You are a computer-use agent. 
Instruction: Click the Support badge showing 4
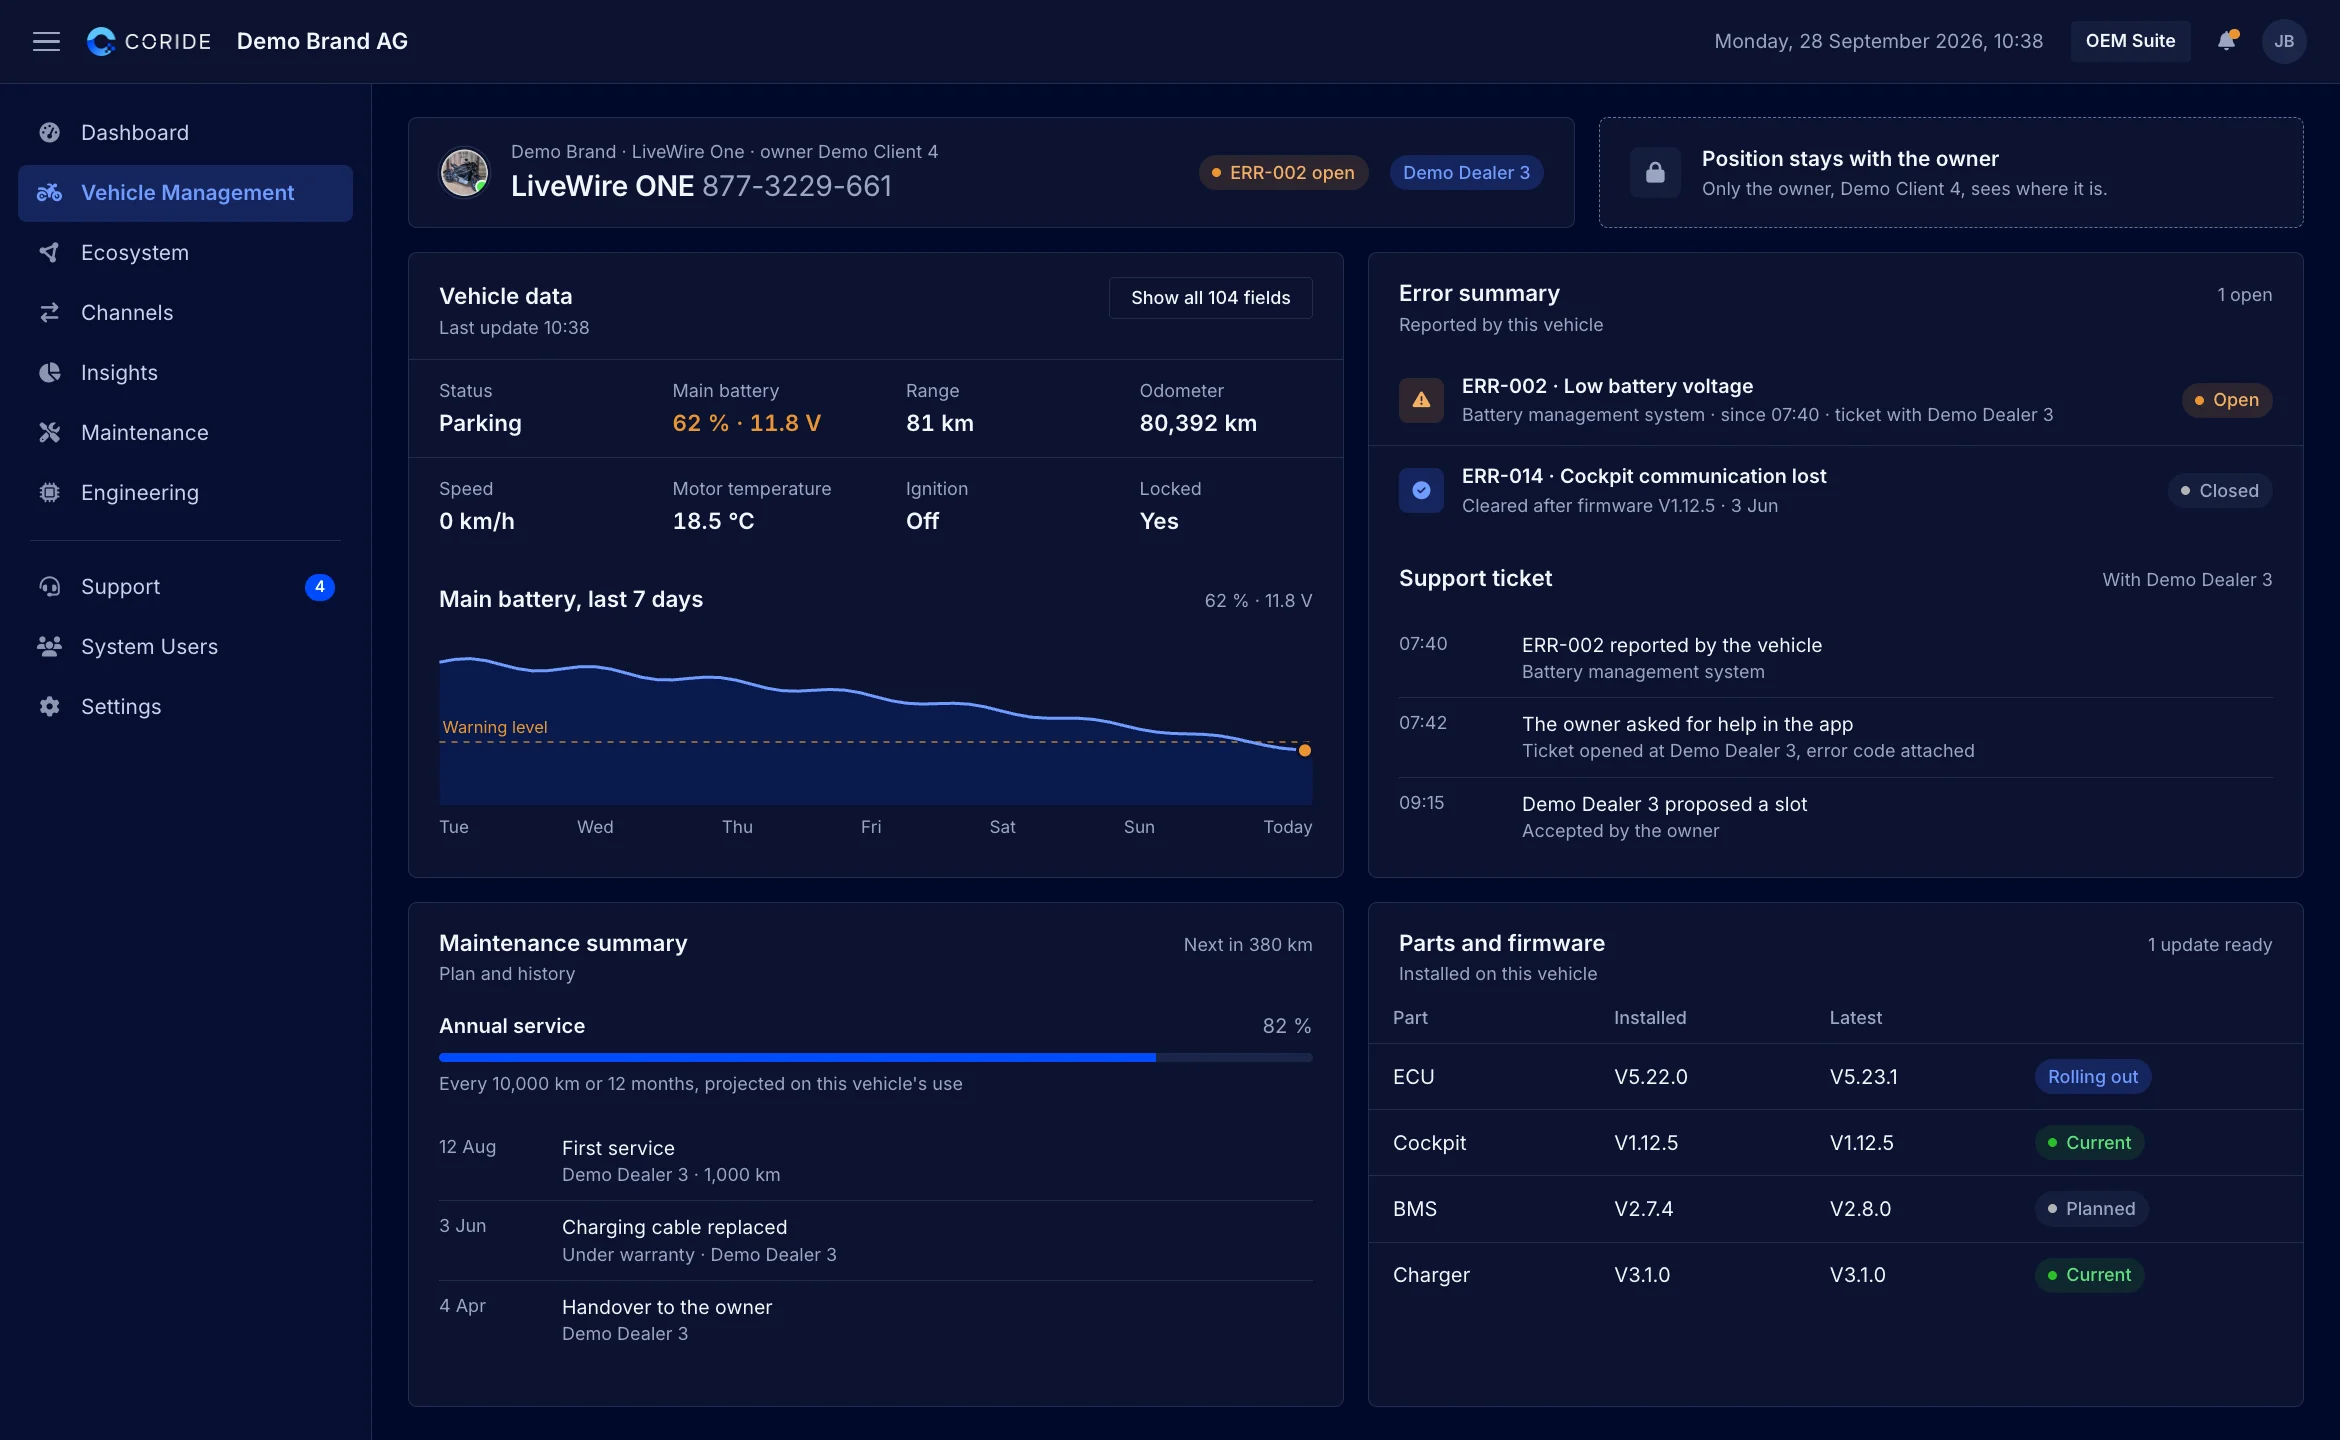coord(319,587)
